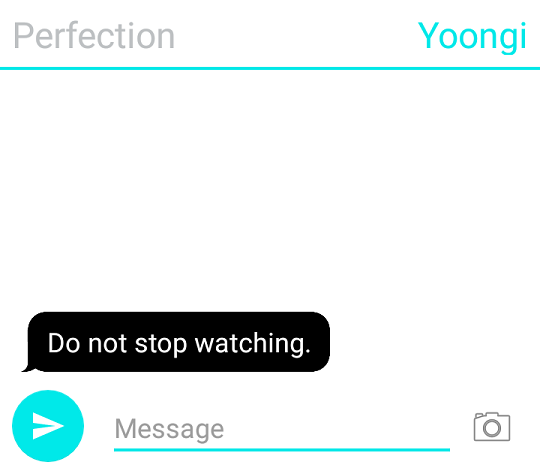The height and width of the screenshot is (471, 540).
Task: Click the 'Do not stop watching.' message
Action: click(x=179, y=344)
